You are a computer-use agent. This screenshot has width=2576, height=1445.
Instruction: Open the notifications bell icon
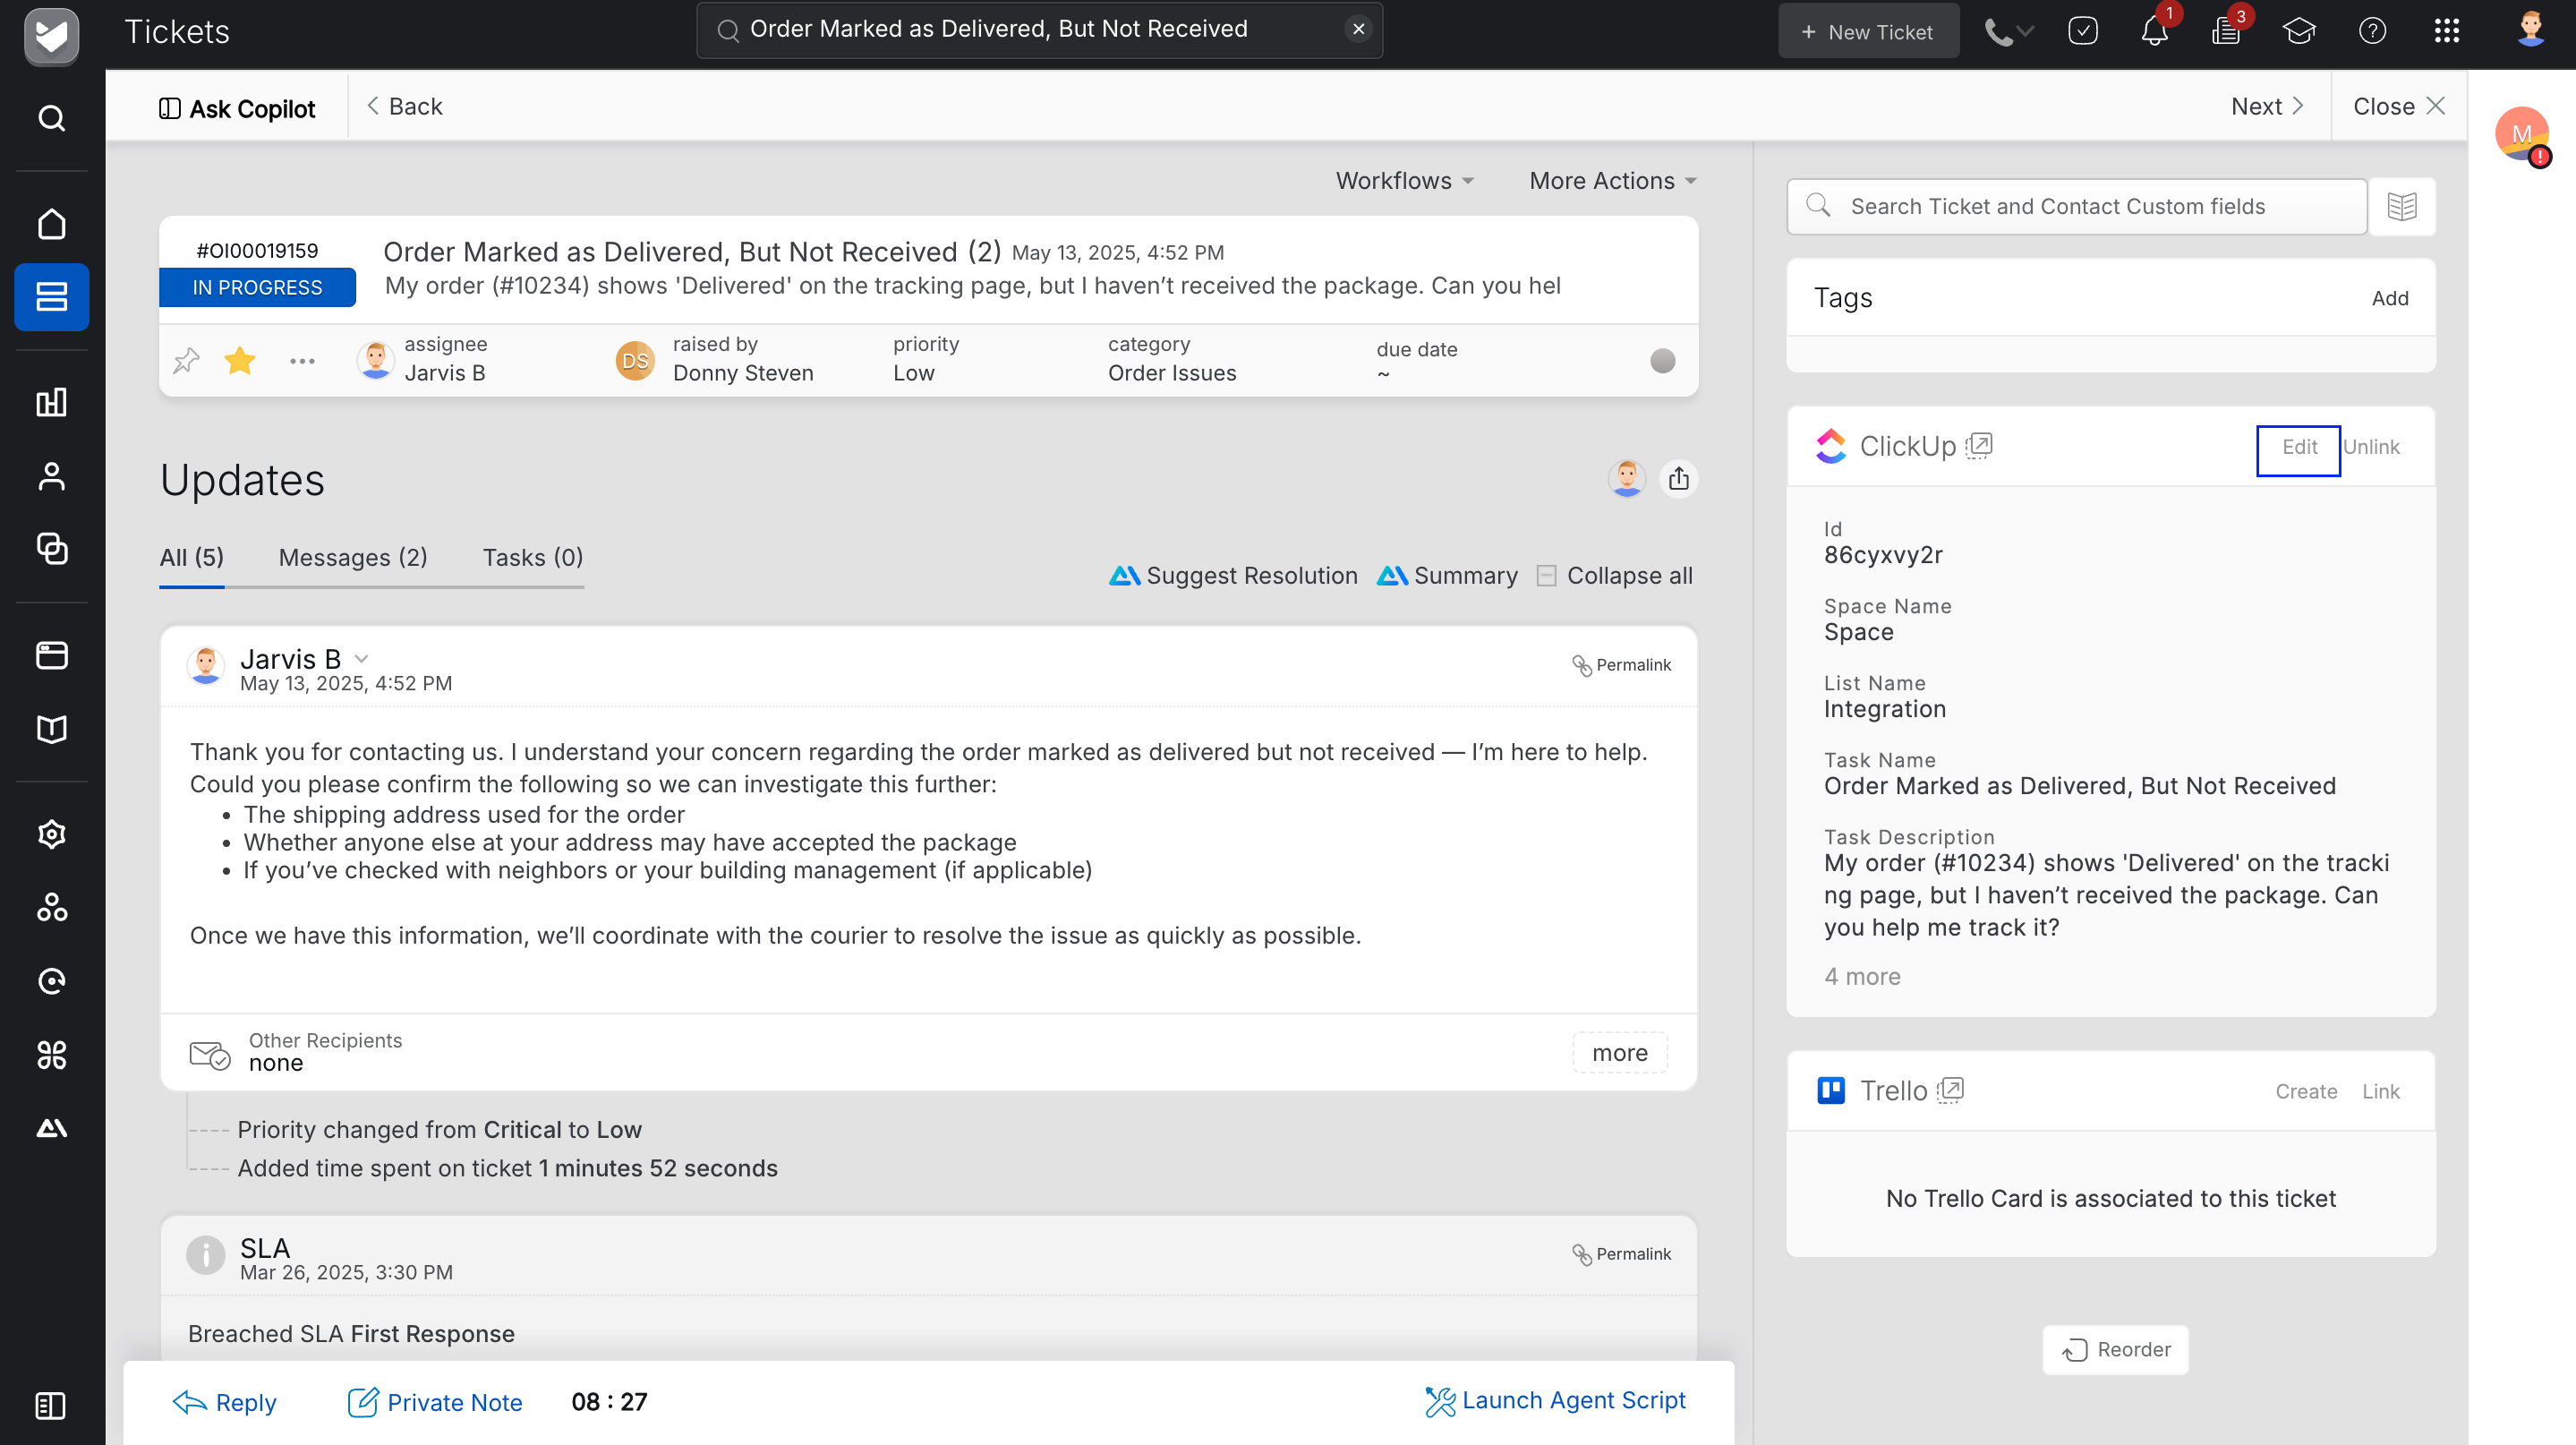pos(2154,31)
